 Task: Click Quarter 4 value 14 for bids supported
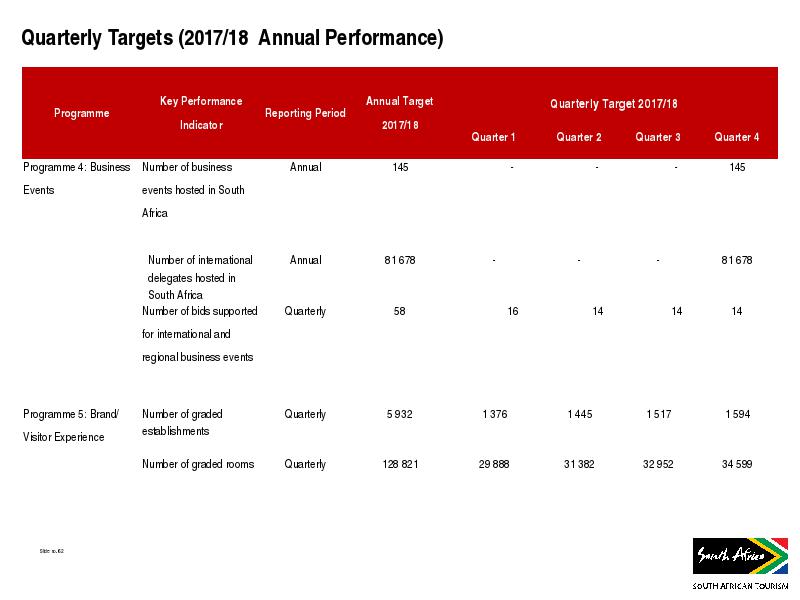(x=737, y=311)
